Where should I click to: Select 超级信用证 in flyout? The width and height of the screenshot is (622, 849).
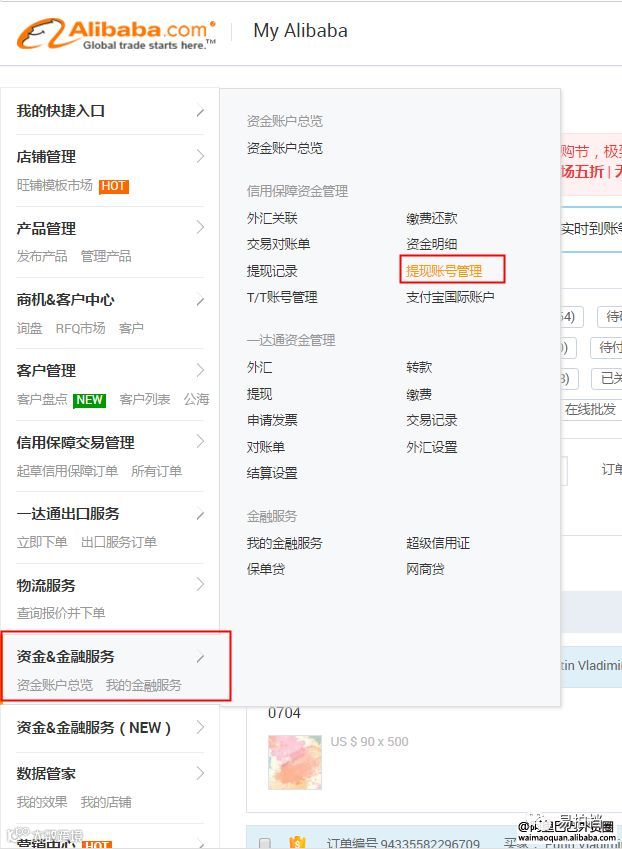click(438, 543)
